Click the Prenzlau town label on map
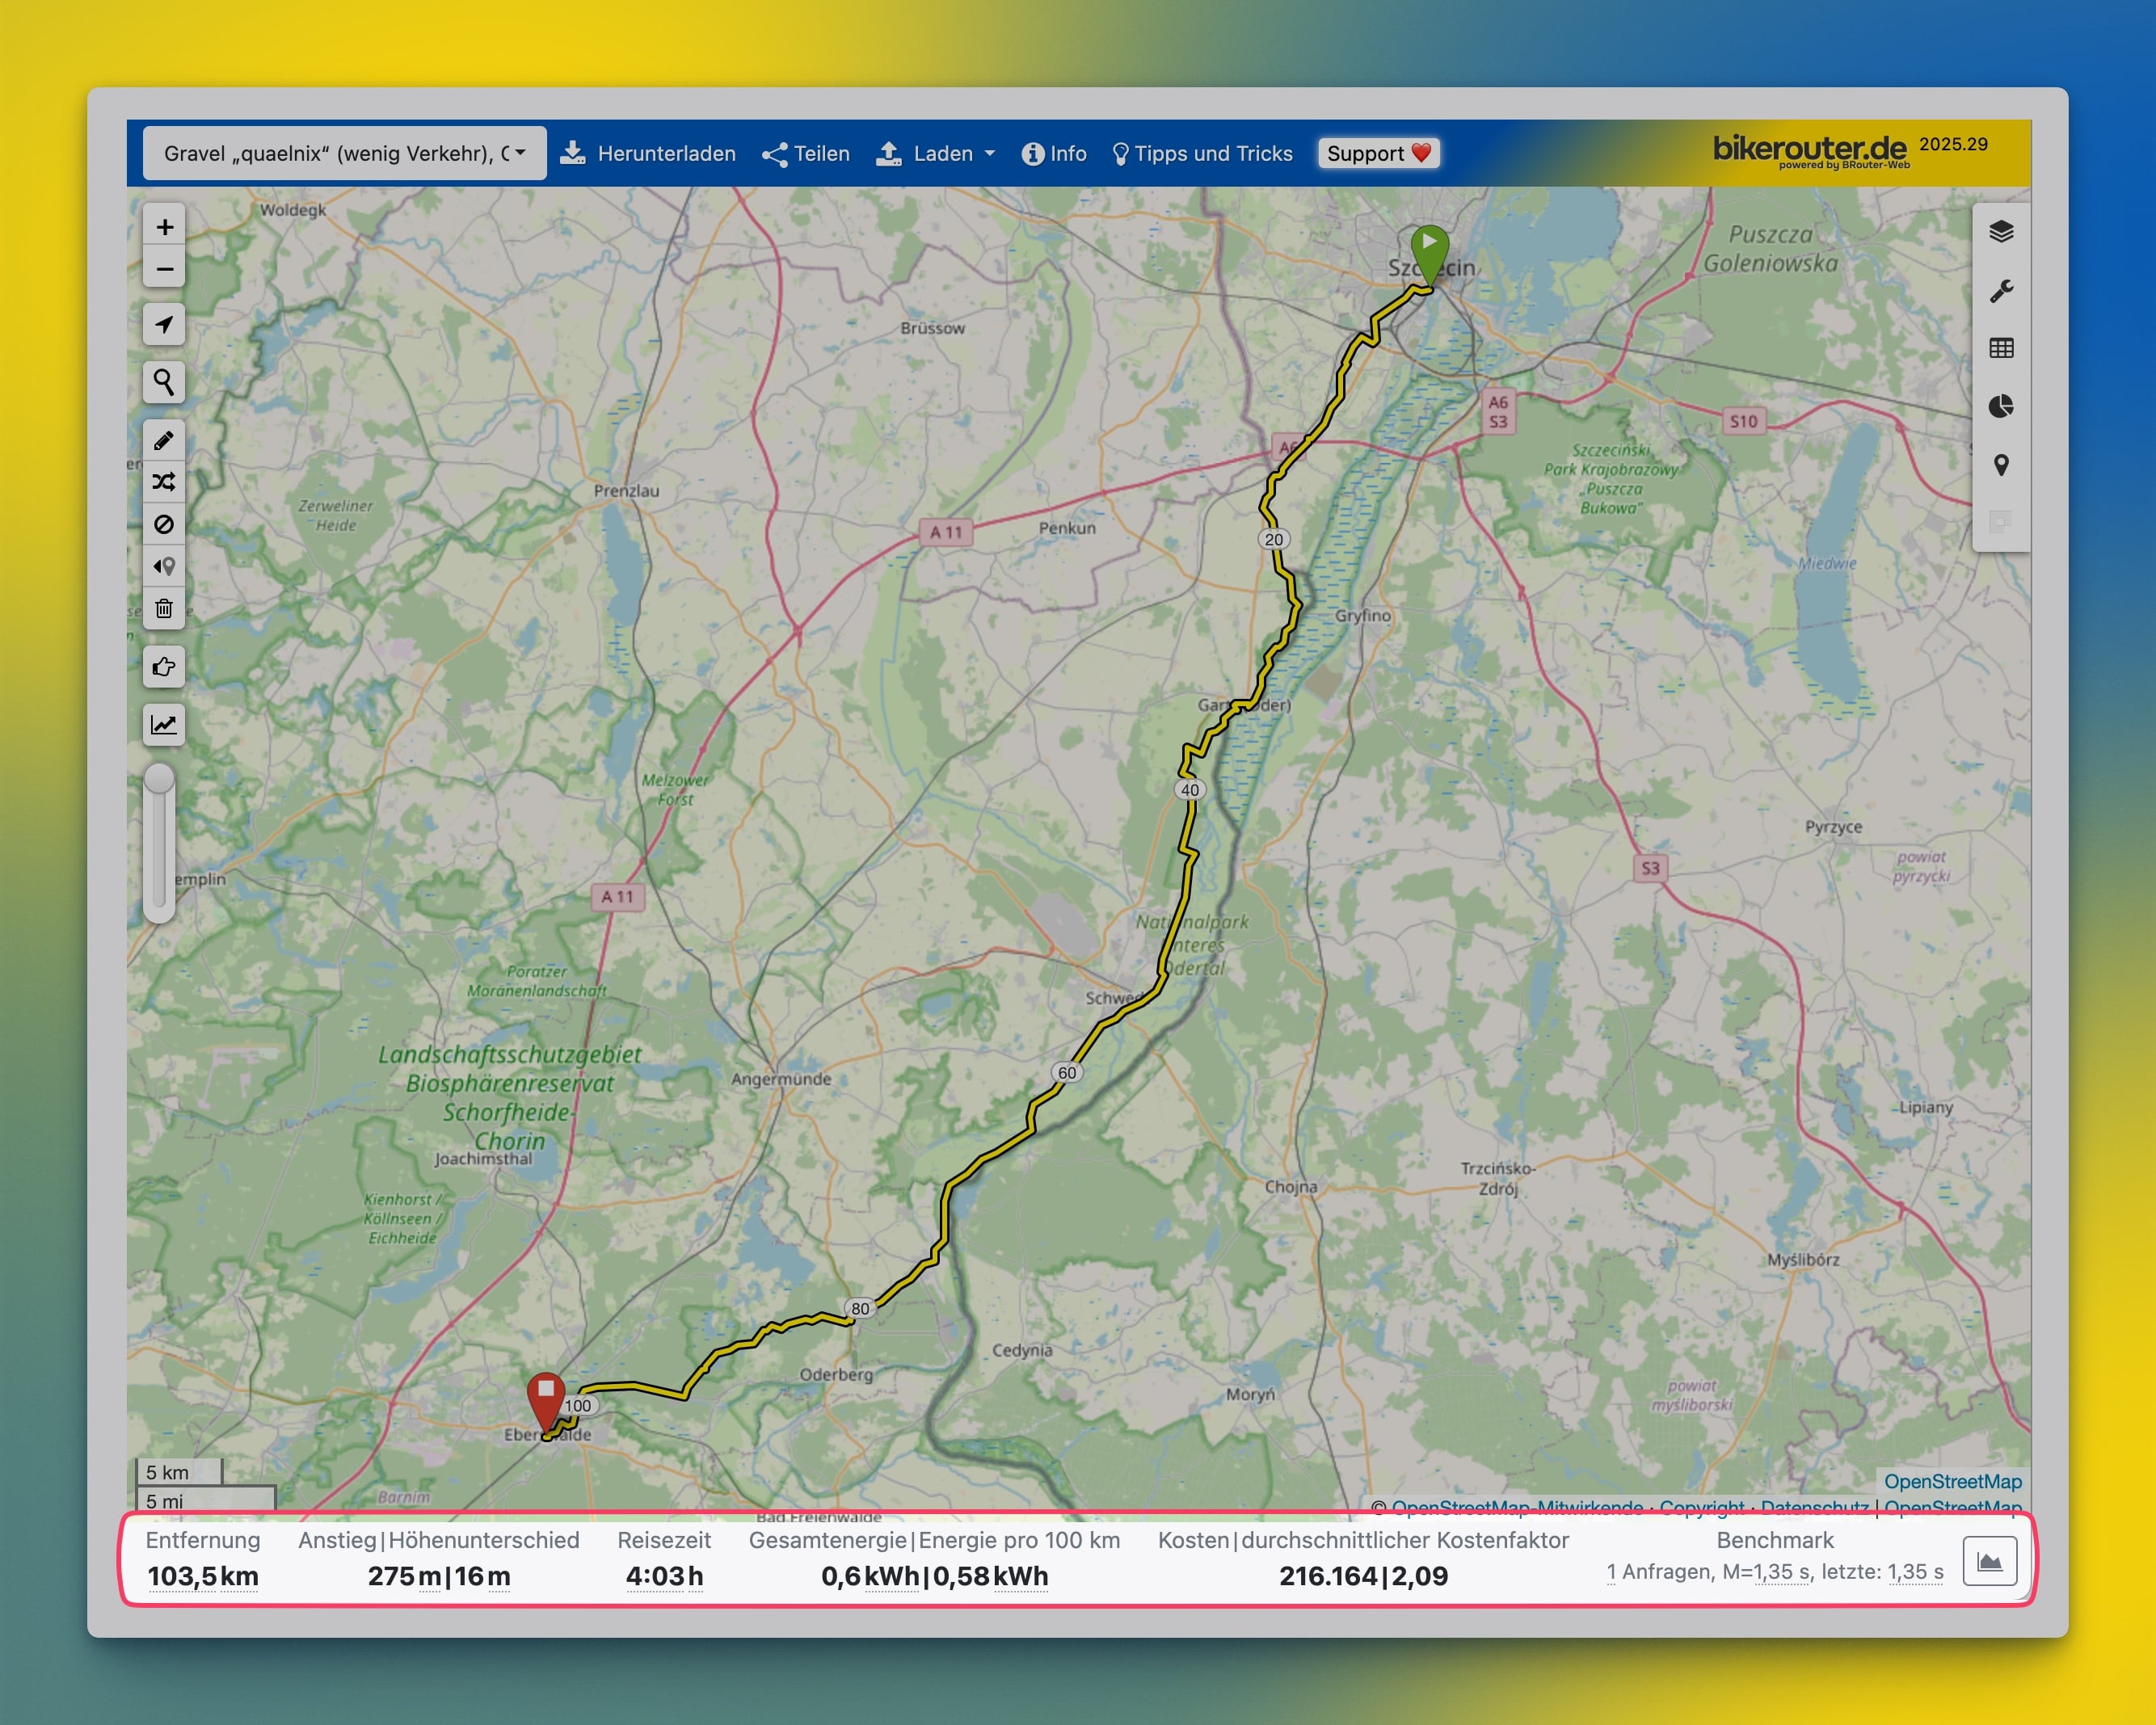Screen dimensions: 2156x1725 pos(626,491)
